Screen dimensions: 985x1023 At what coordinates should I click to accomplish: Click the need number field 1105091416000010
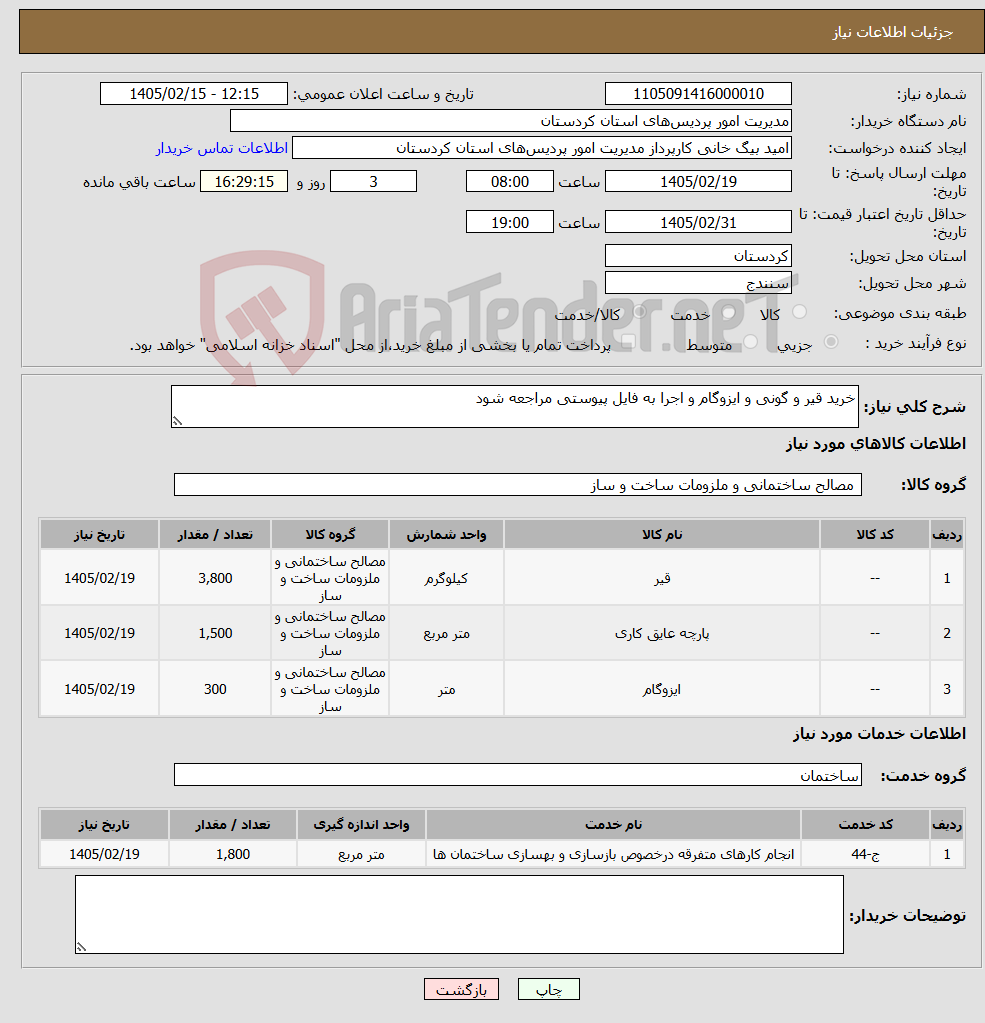(x=698, y=94)
